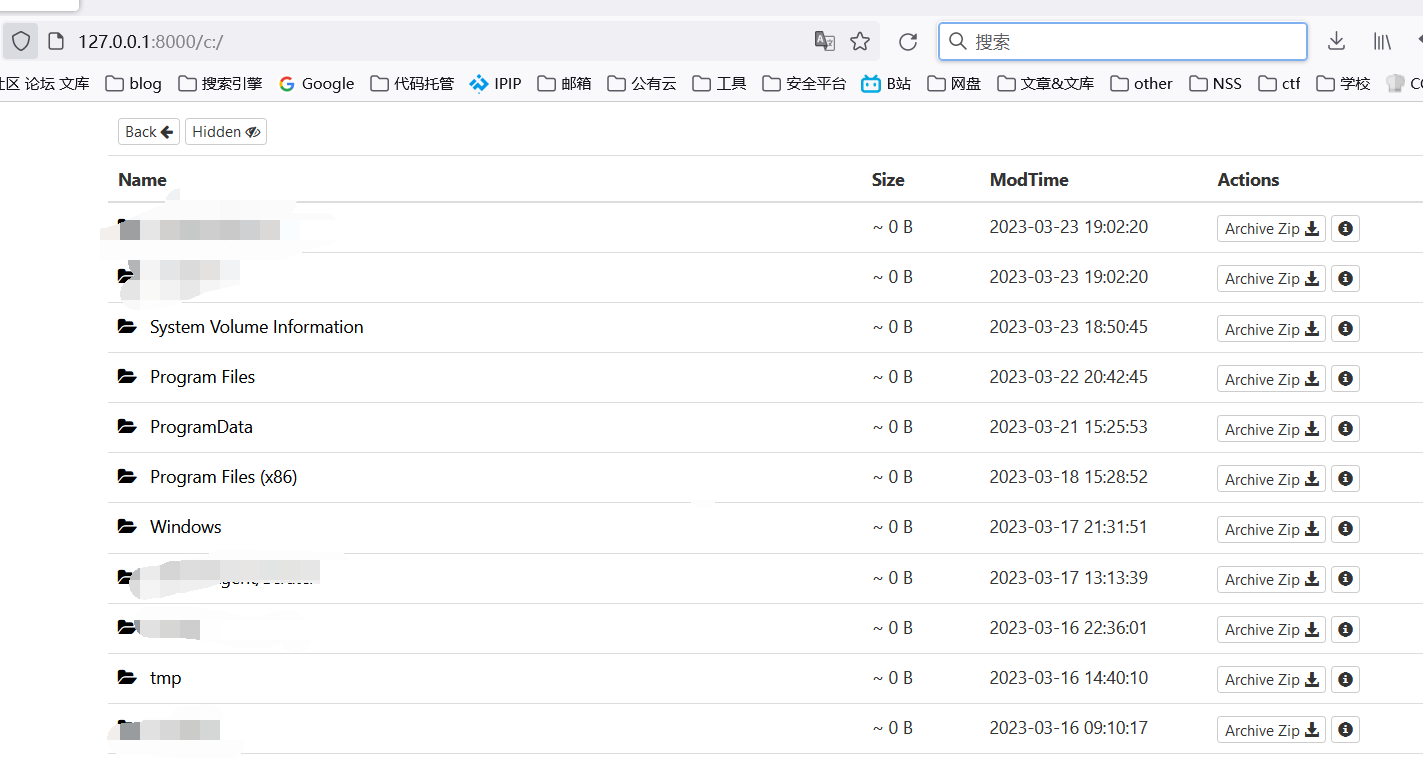Click the Size column header
This screenshot has width=1423, height=766.
coord(888,180)
